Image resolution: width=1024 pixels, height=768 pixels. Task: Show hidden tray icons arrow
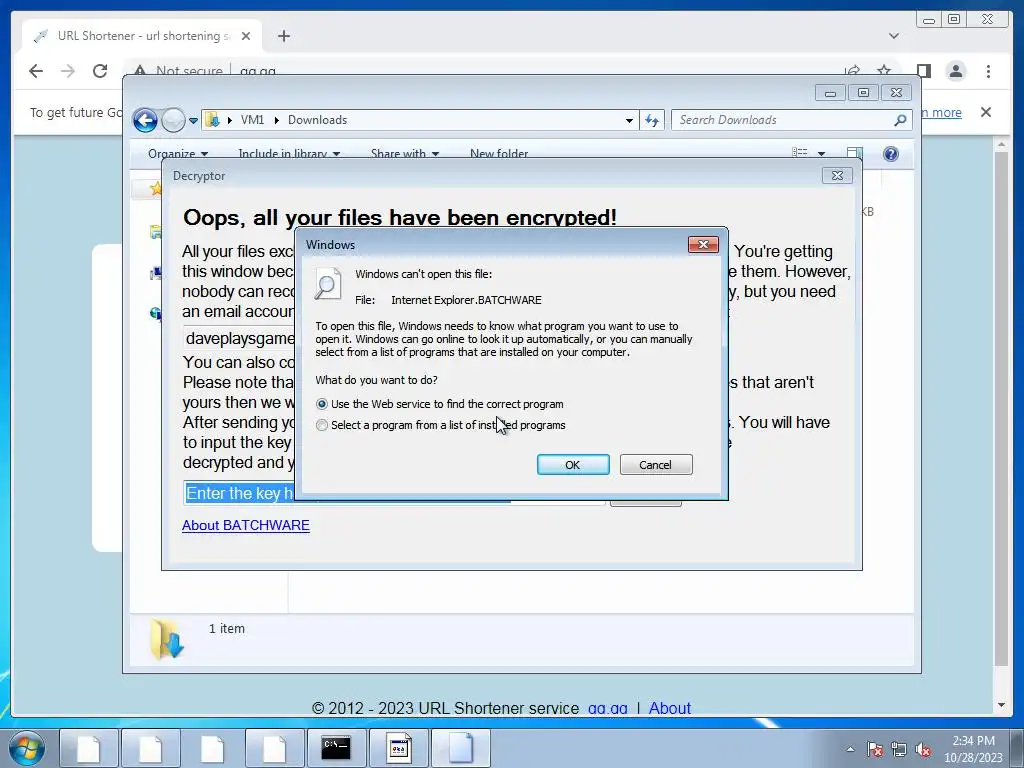(850, 749)
